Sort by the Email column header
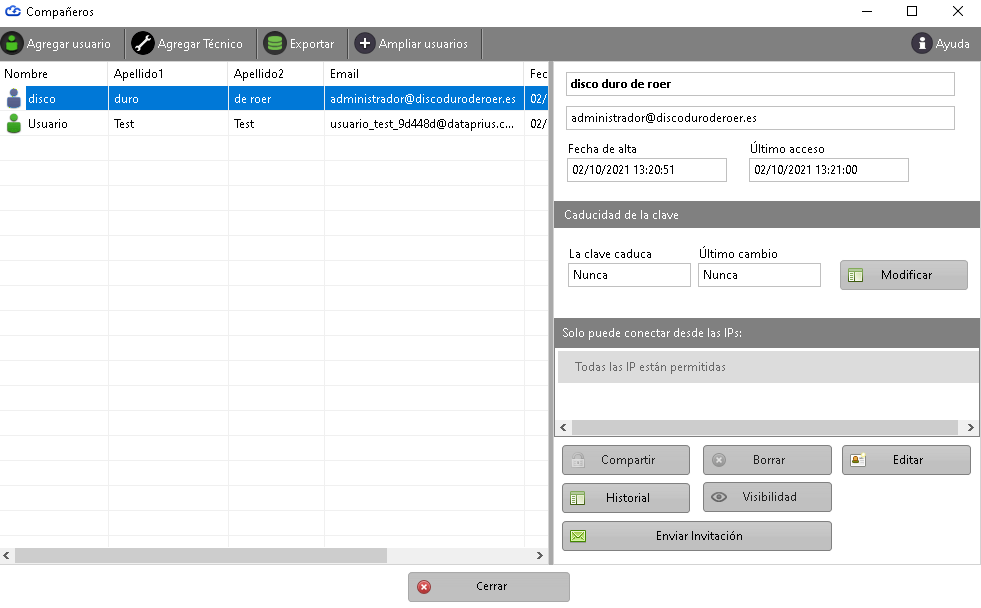 click(424, 74)
